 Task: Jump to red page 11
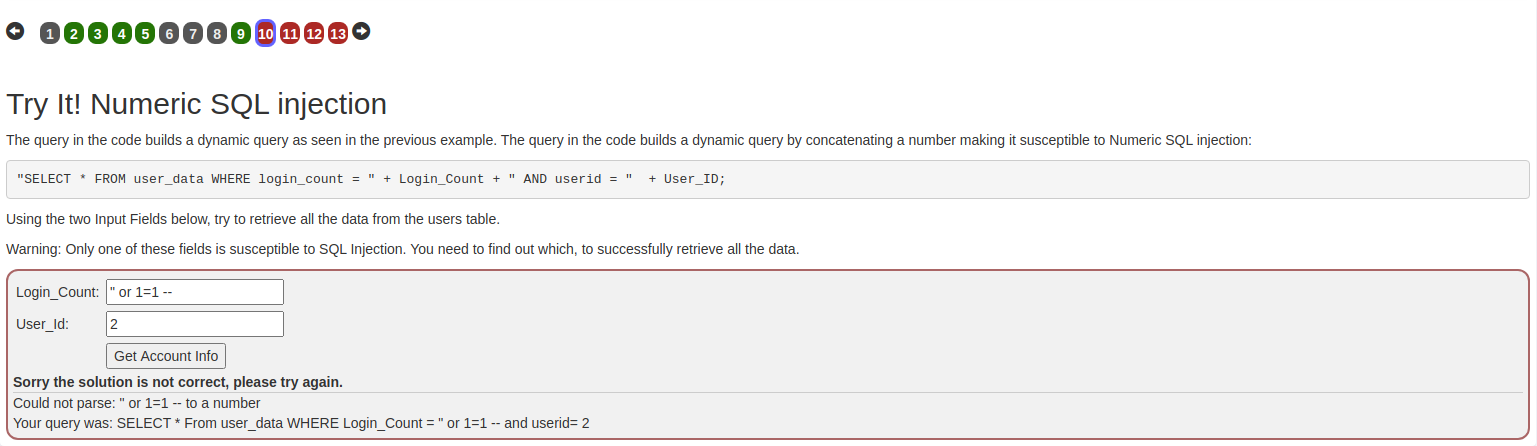tap(290, 34)
